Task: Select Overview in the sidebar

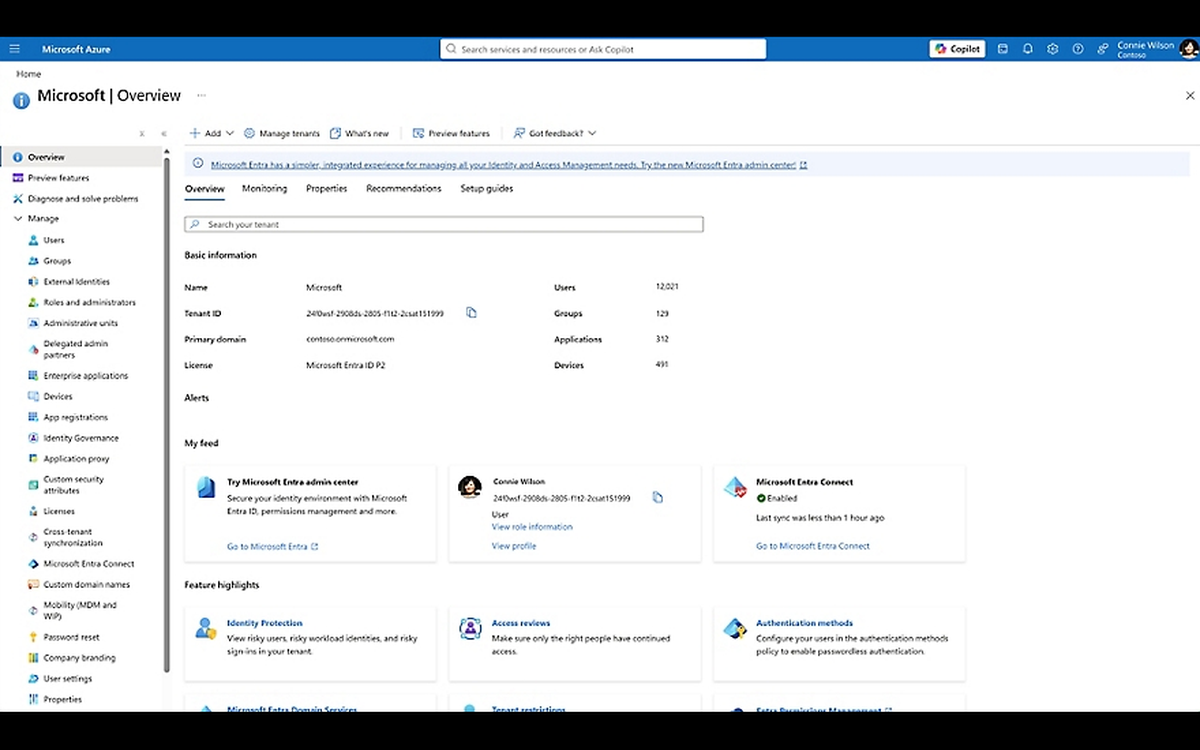Action: click(82, 157)
